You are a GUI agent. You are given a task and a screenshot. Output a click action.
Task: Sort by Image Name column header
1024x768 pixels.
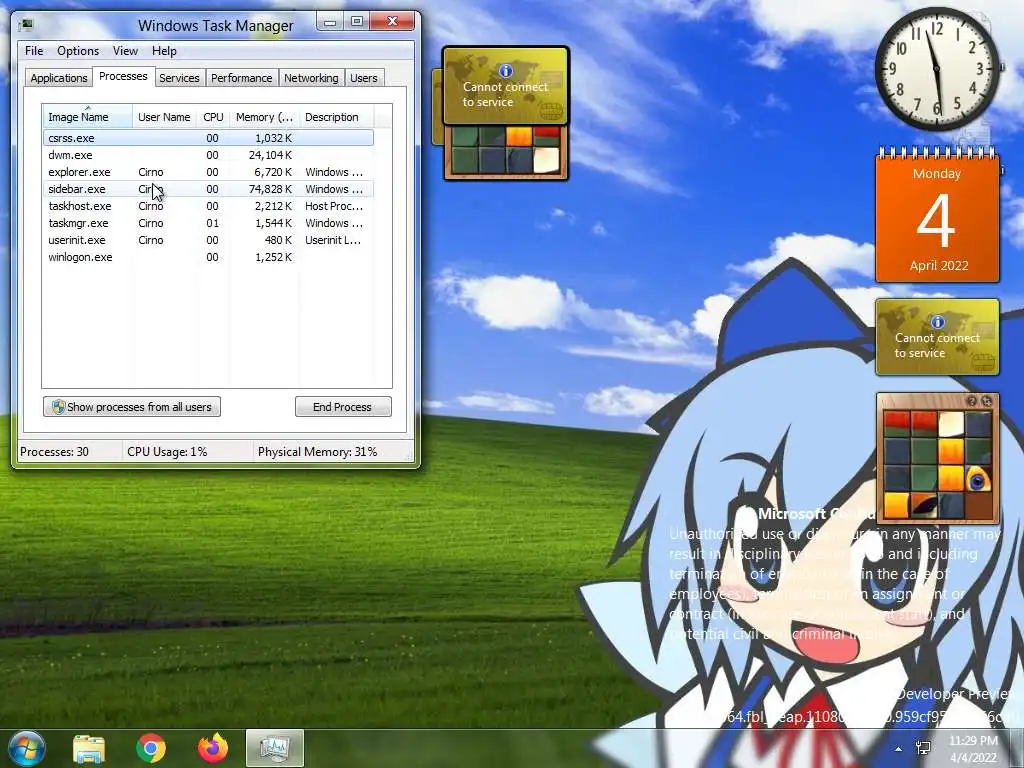point(88,117)
